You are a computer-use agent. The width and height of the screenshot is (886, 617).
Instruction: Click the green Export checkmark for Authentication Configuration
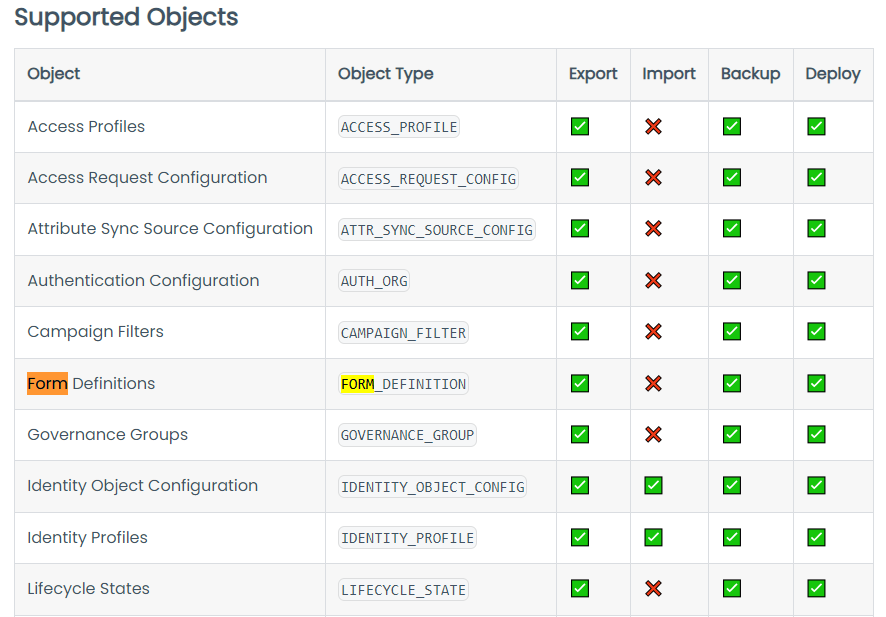[x=579, y=280]
